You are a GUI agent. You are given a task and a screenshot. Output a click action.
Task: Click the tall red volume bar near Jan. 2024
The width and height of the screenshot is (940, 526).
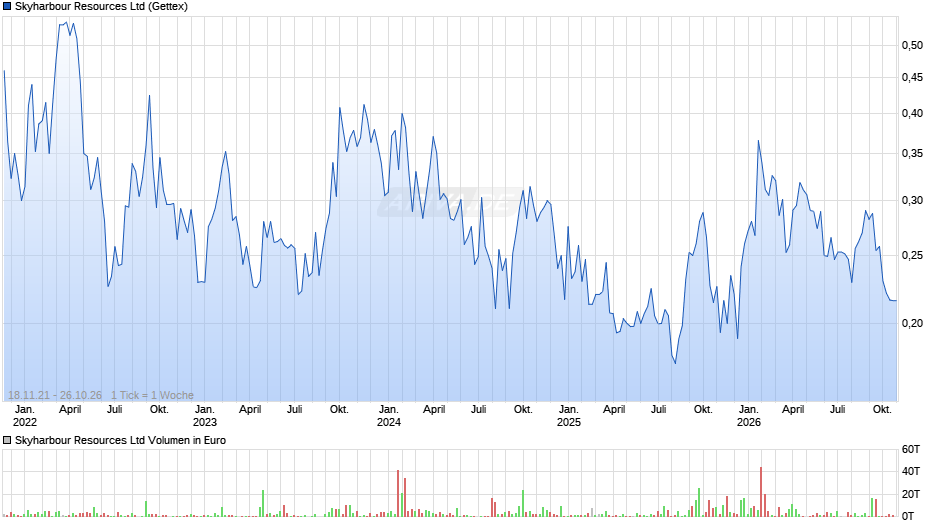(398, 493)
